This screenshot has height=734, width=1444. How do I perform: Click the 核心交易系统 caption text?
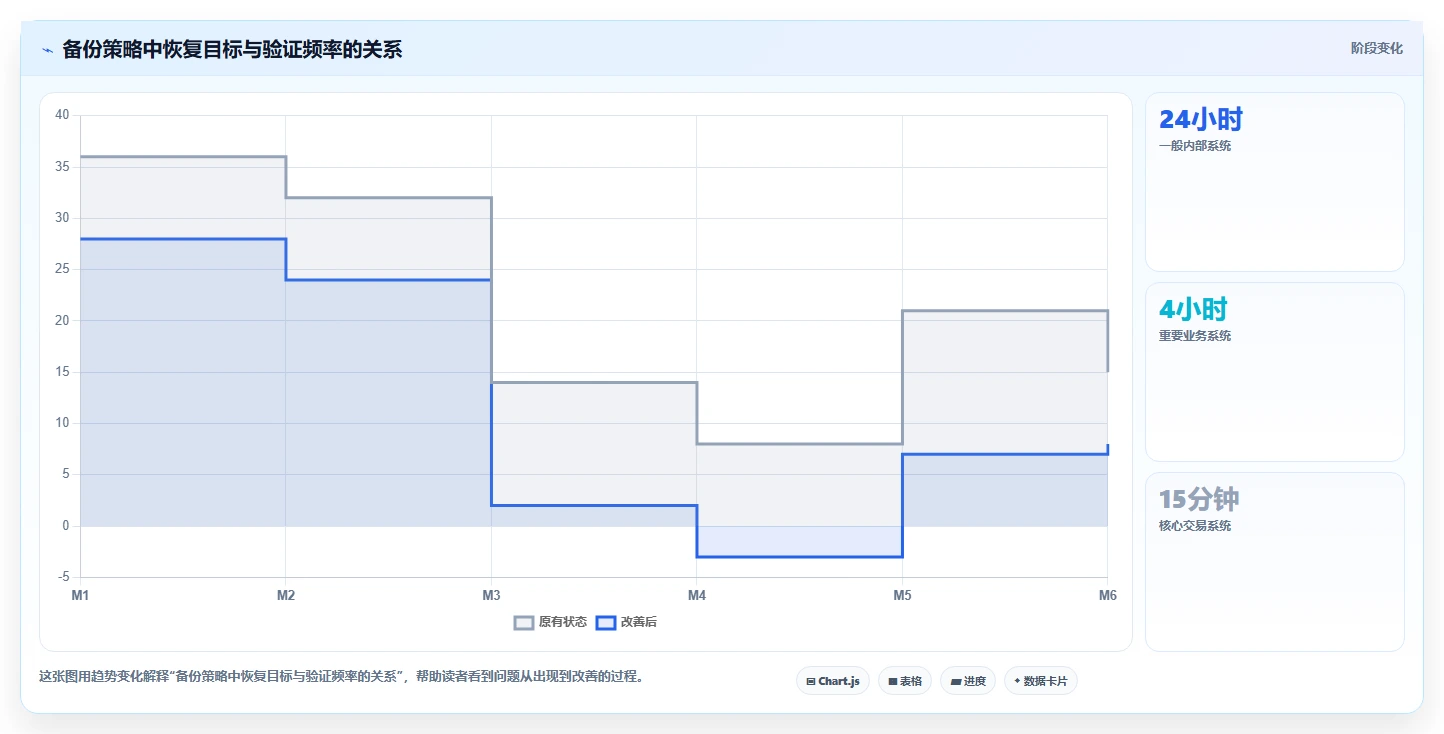coord(1195,526)
